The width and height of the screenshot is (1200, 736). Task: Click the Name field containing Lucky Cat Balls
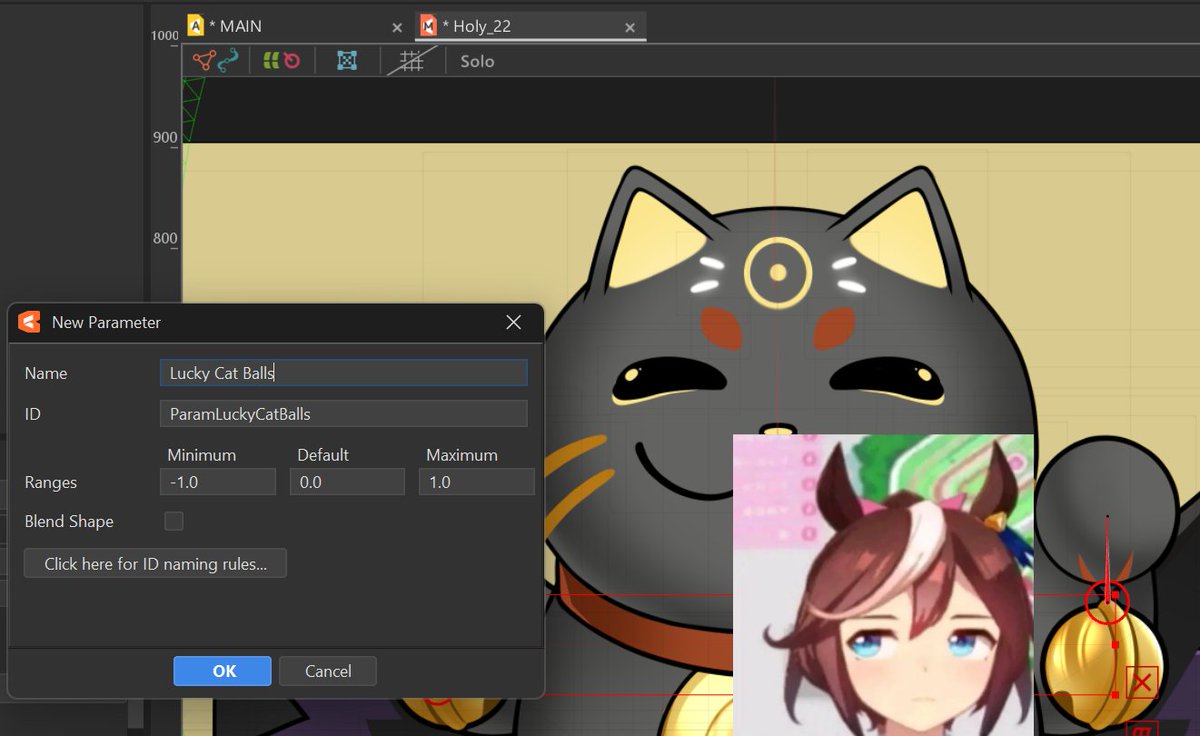pyautogui.click(x=343, y=373)
